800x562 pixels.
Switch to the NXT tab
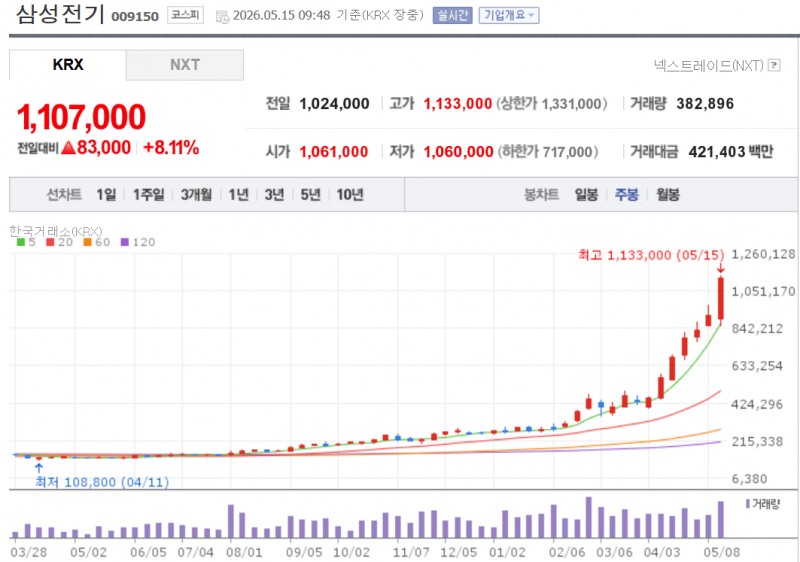click(185, 65)
